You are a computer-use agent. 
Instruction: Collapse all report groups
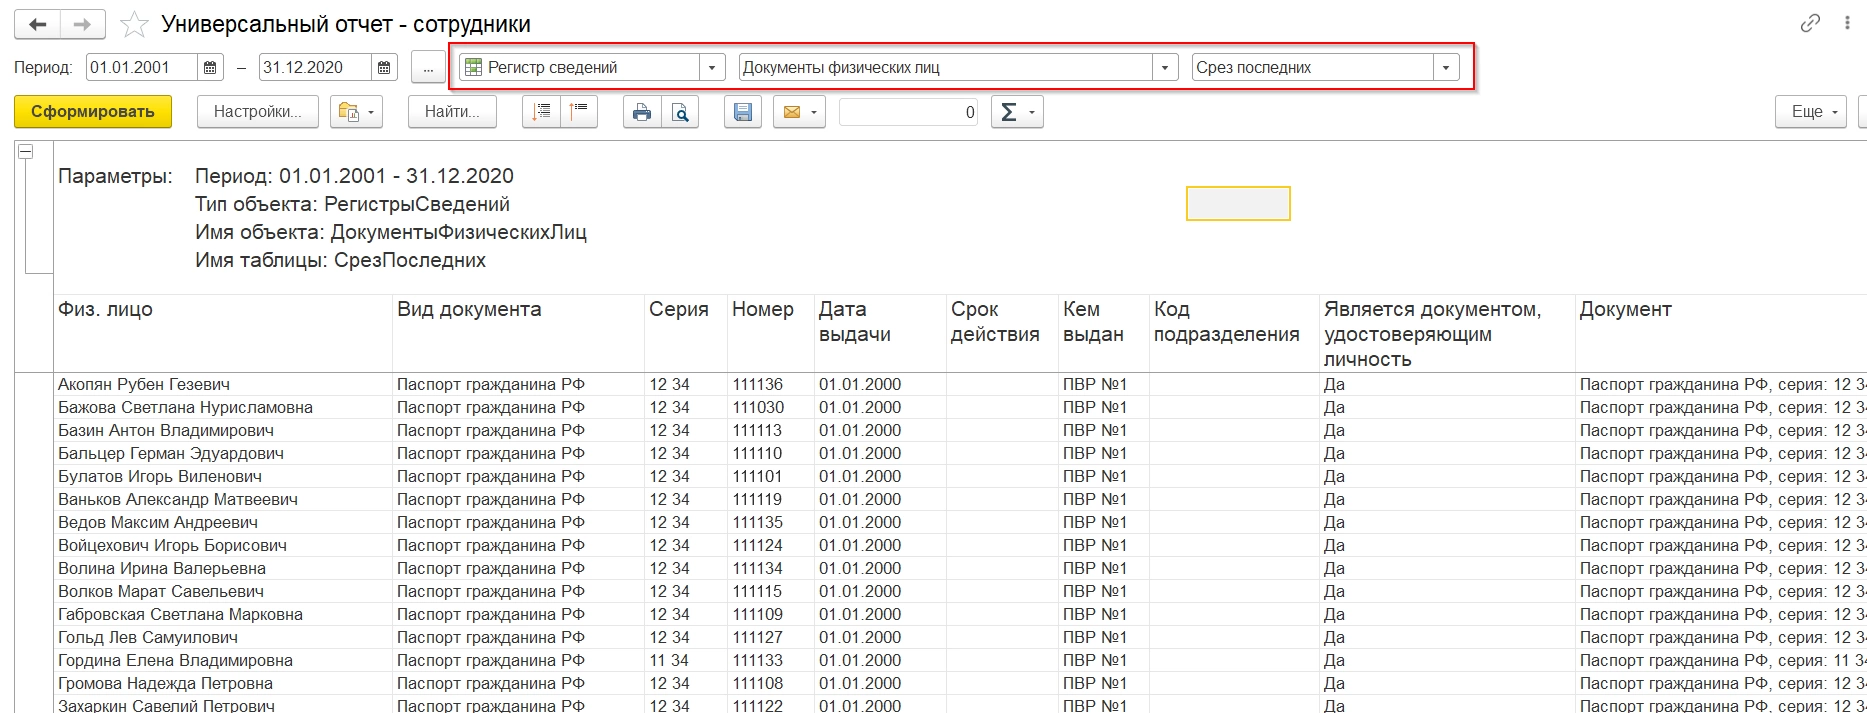[579, 112]
